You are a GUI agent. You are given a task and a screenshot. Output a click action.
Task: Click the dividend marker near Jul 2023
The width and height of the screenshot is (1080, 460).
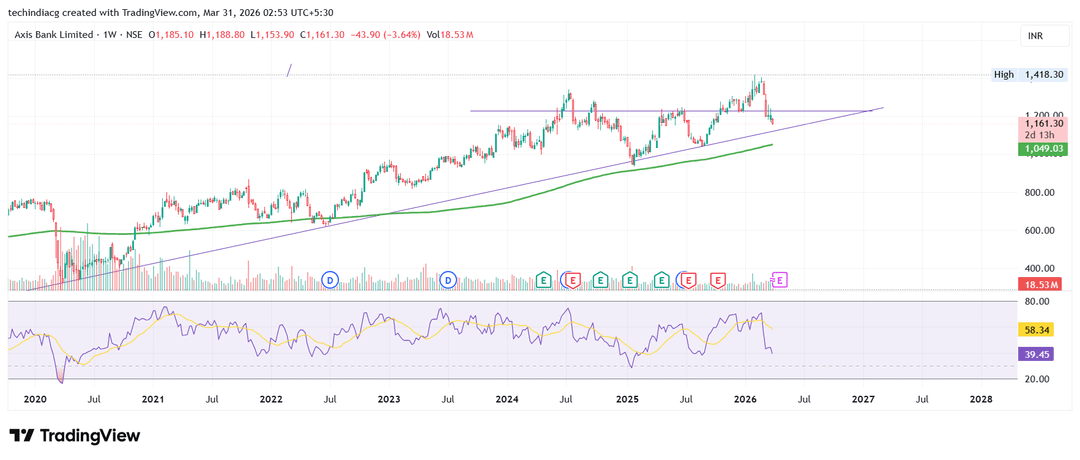click(449, 280)
